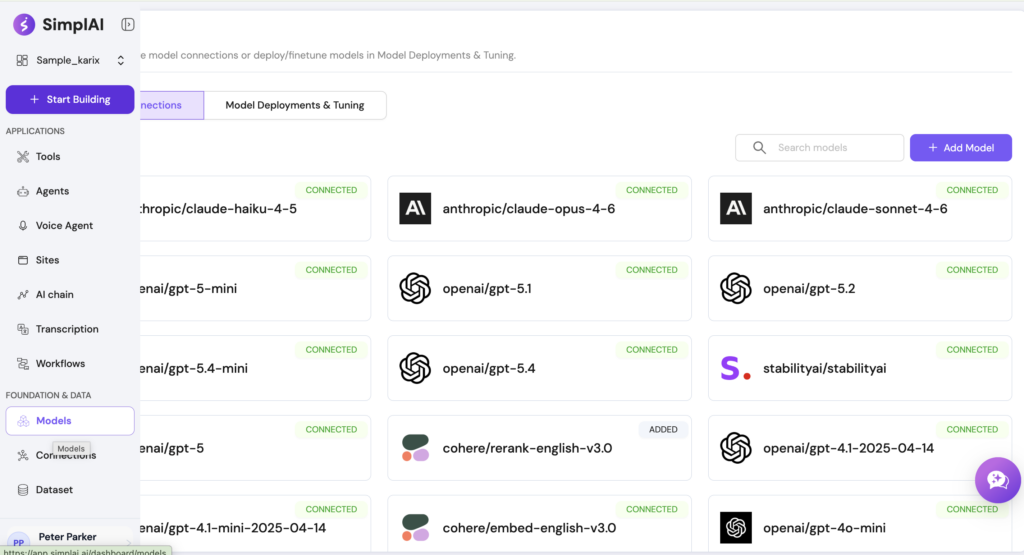Navigate to AI chain
This screenshot has height=555, width=1024.
(x=70, y=294)
